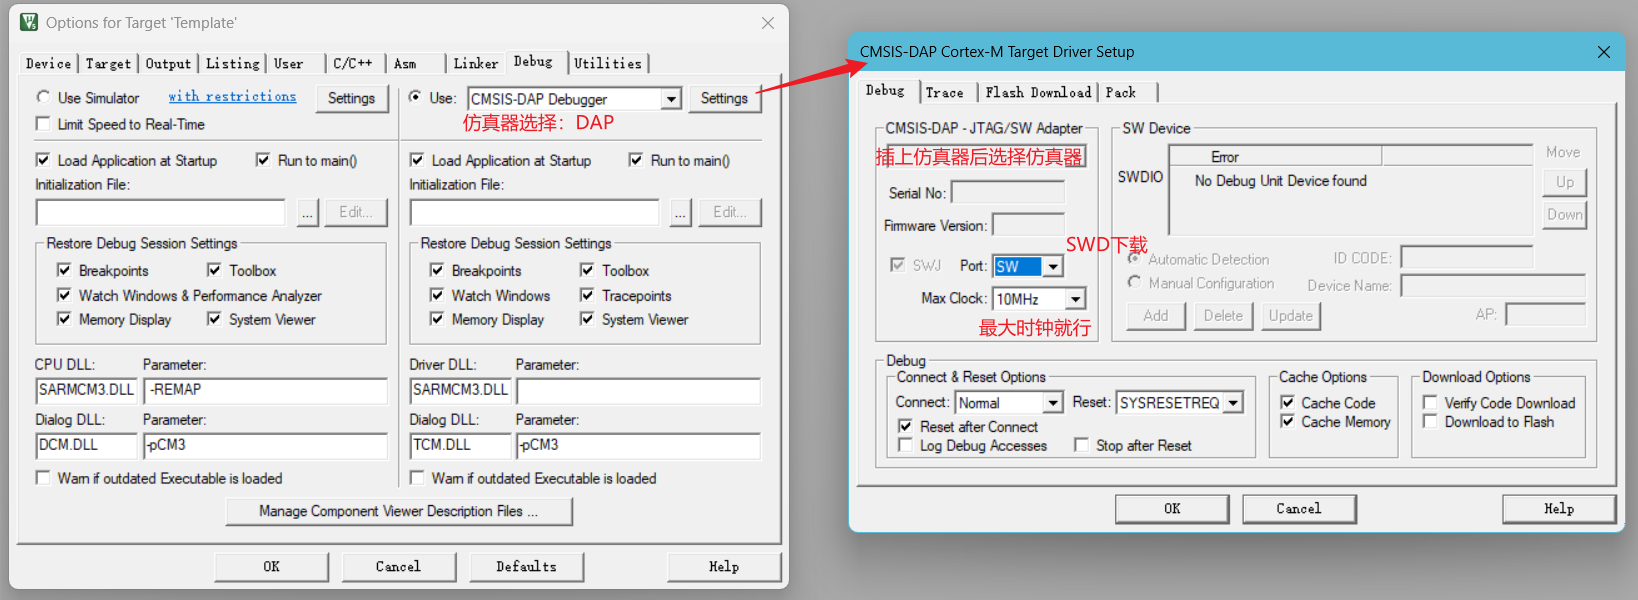Screen dimensions: 1638x600
Task: Switch to the Linker tab
Action: pos(476,63)
